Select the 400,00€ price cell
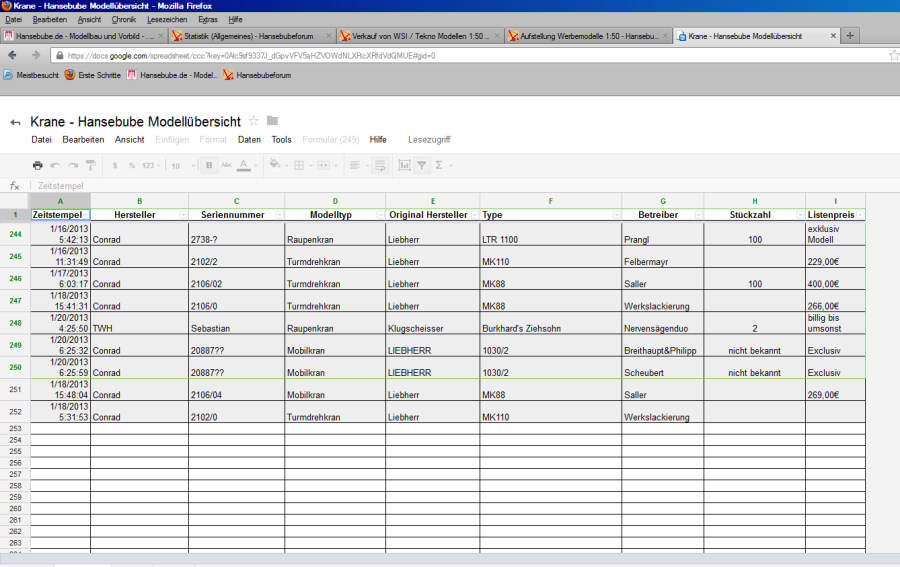The width and height of the screenshot is (900, 567). (835, 279)
